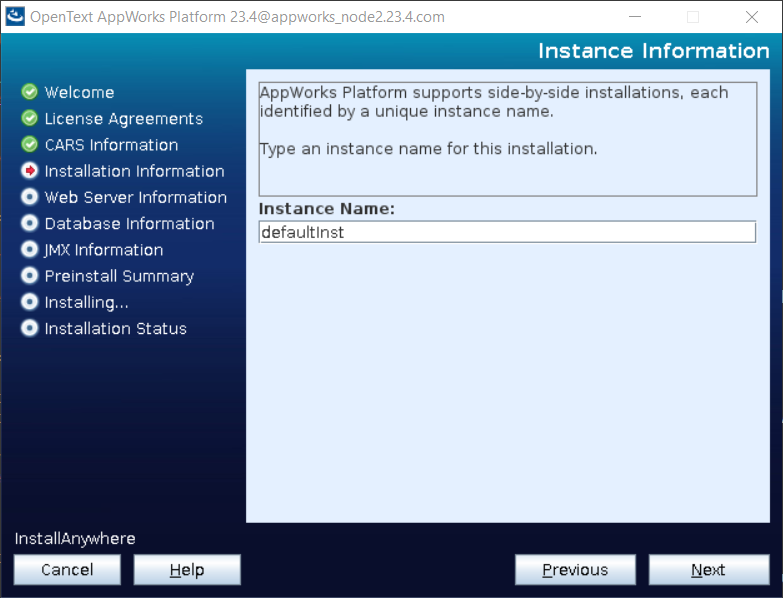Image resolution: width=783 pixels, height=598 pixels.
Task: Click the step icon beside Database Information
Action: click(29, 223)
